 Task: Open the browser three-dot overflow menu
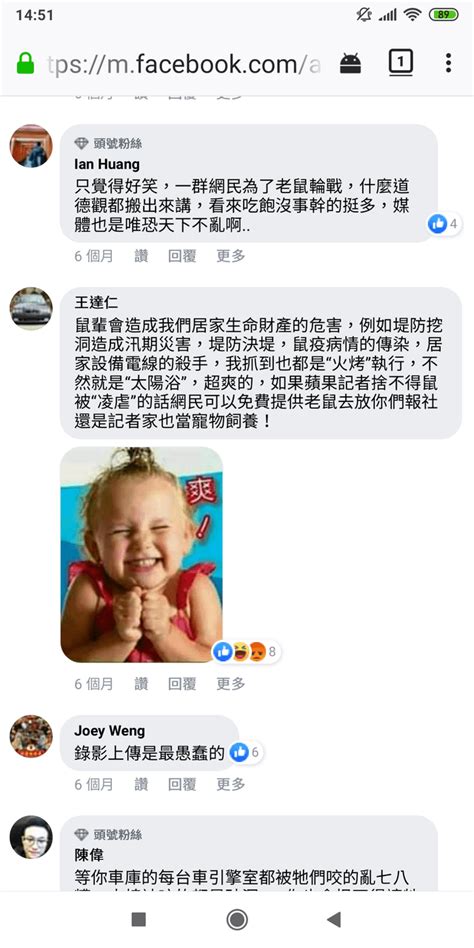(448, 62)
